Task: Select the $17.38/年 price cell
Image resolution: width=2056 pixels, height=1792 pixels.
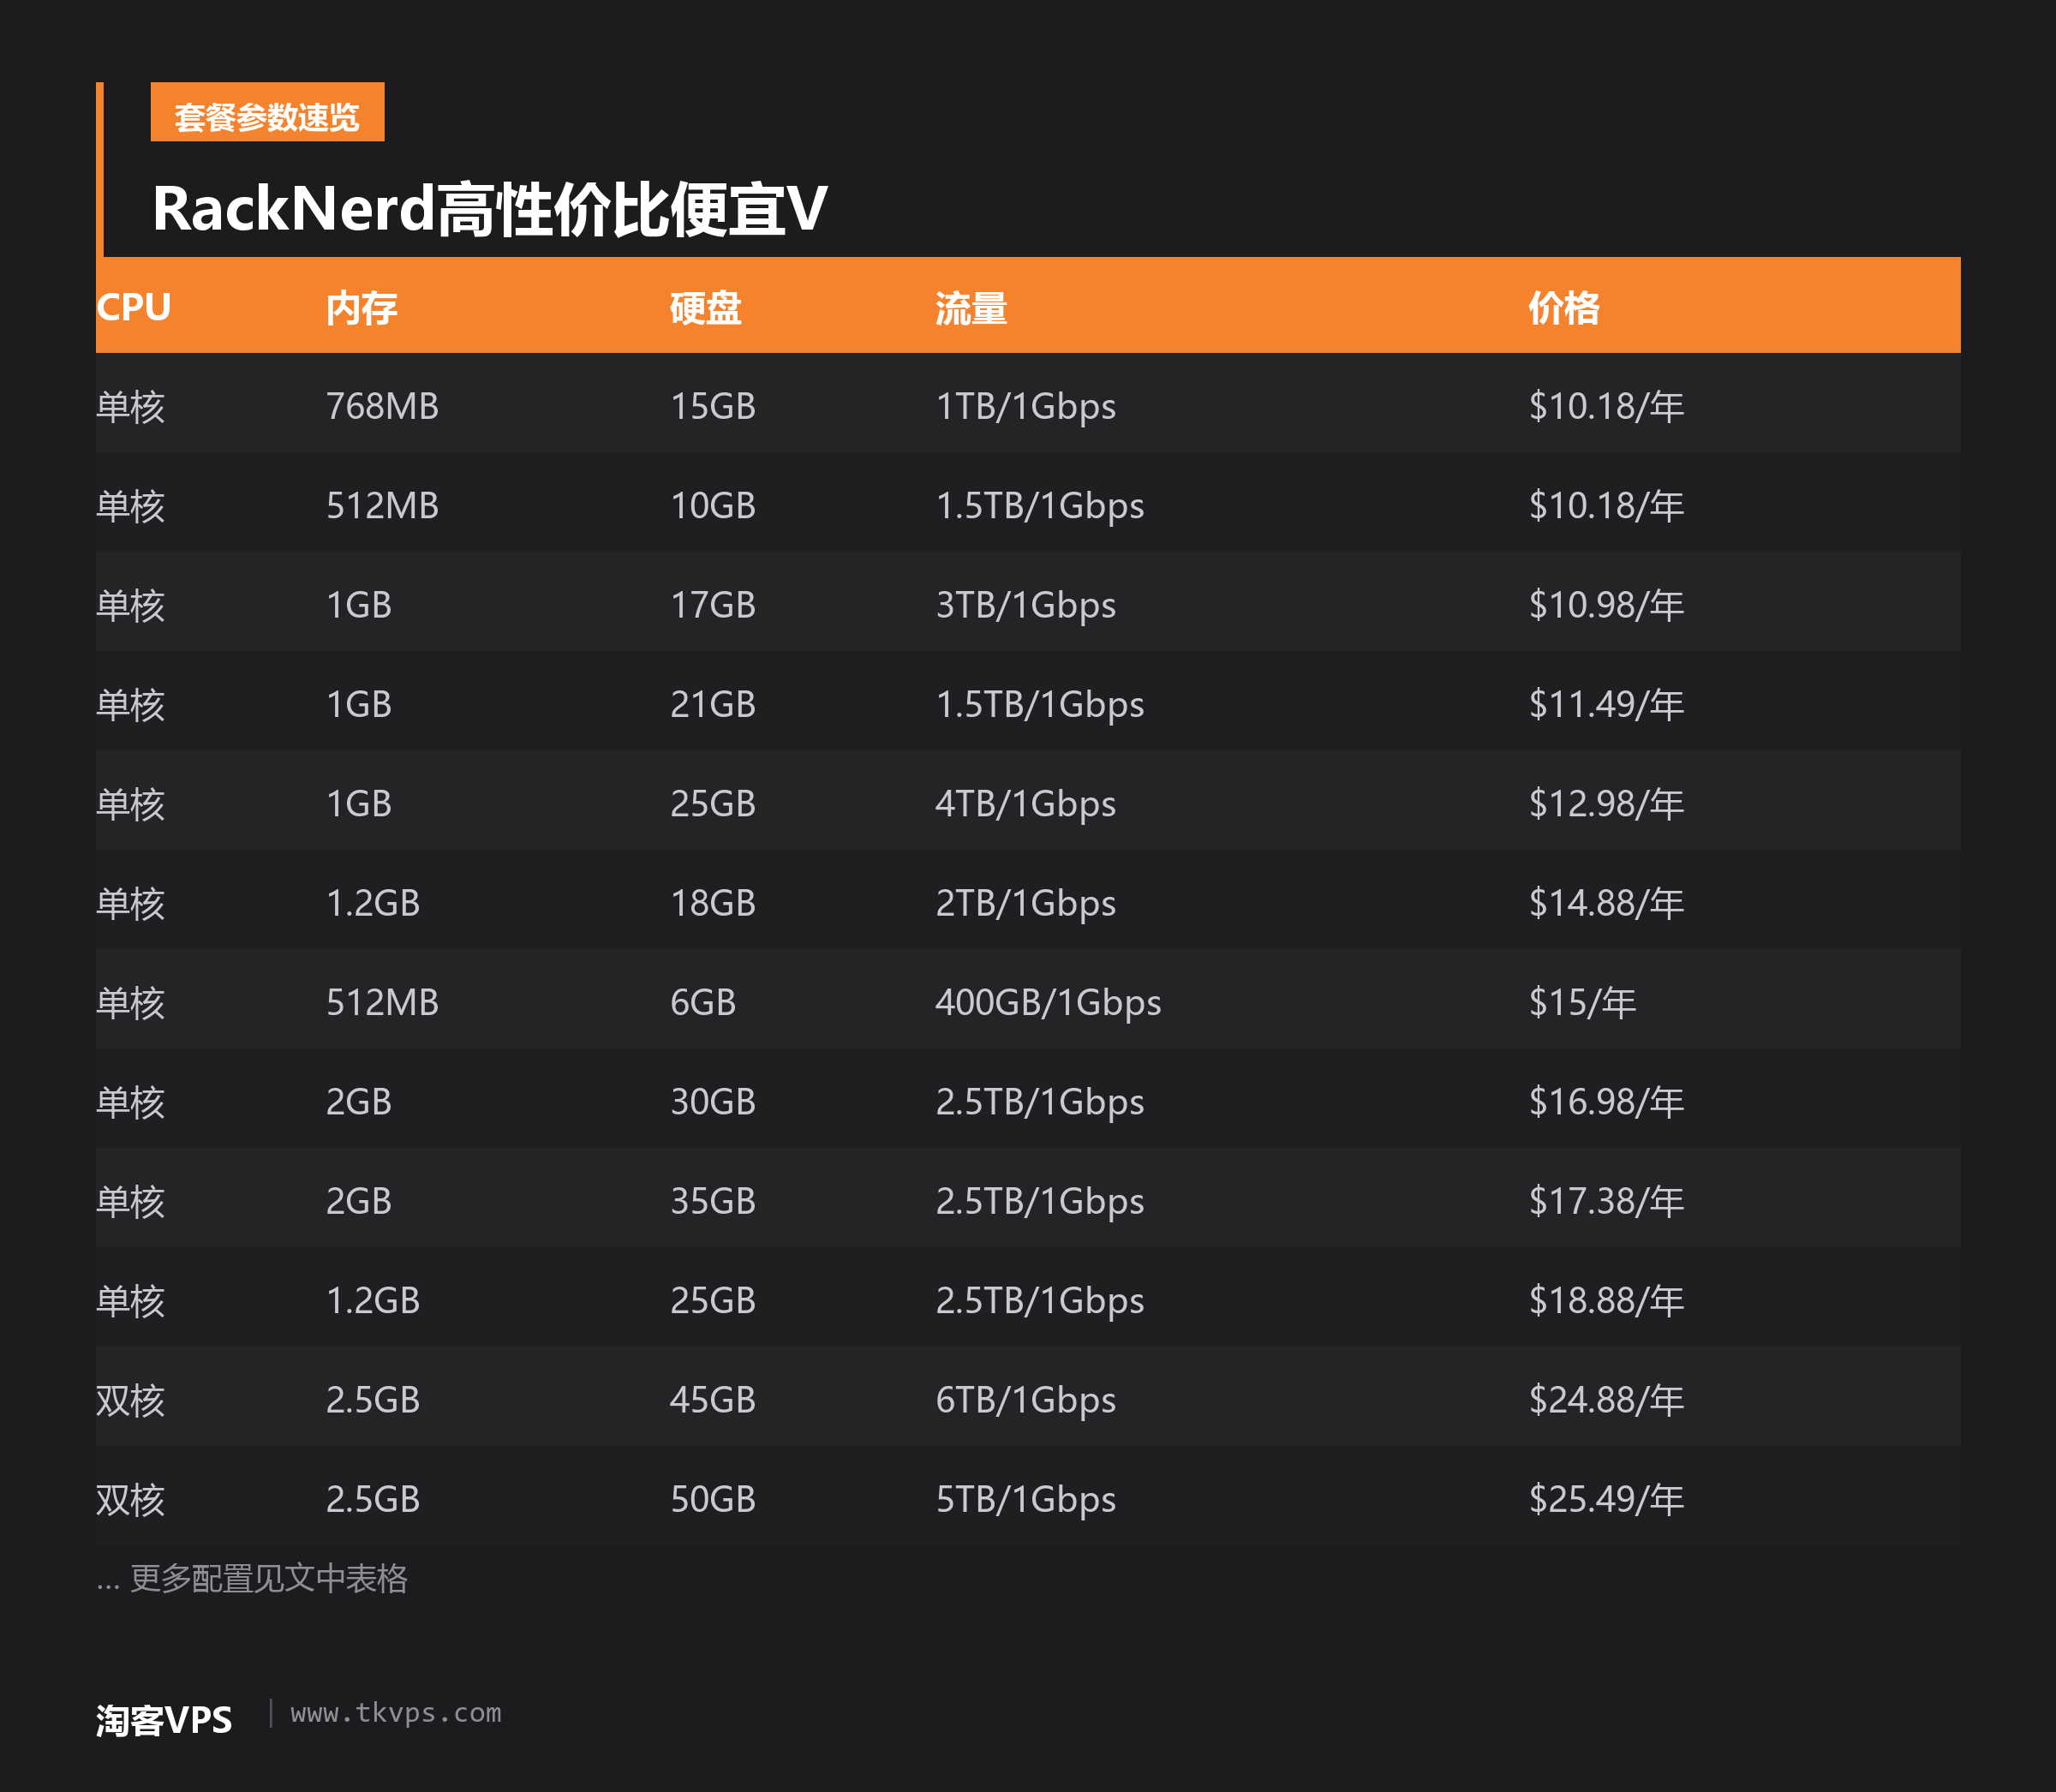Action: [x=1606, y=1200]
